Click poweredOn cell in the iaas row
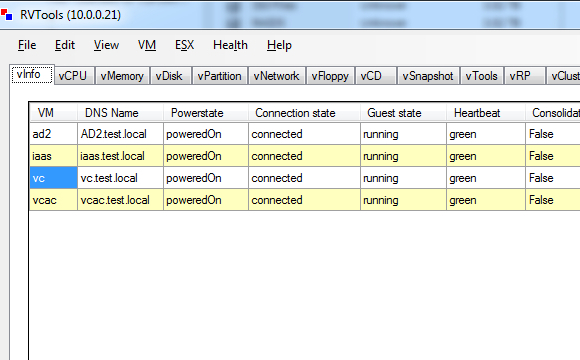Viewport: 580px width, 360px height. [206, 156]
